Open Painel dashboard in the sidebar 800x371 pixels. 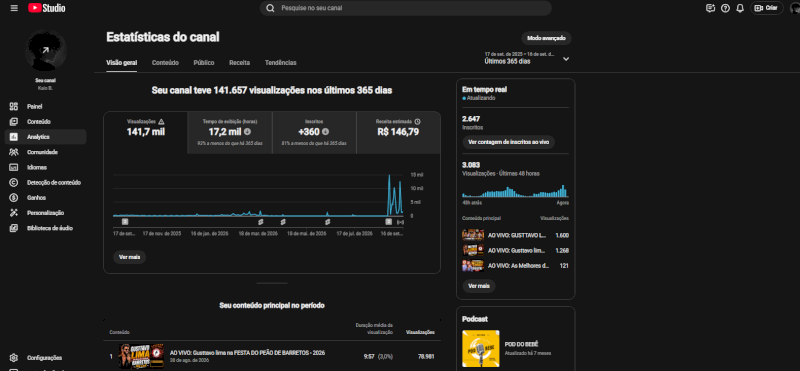45,107
